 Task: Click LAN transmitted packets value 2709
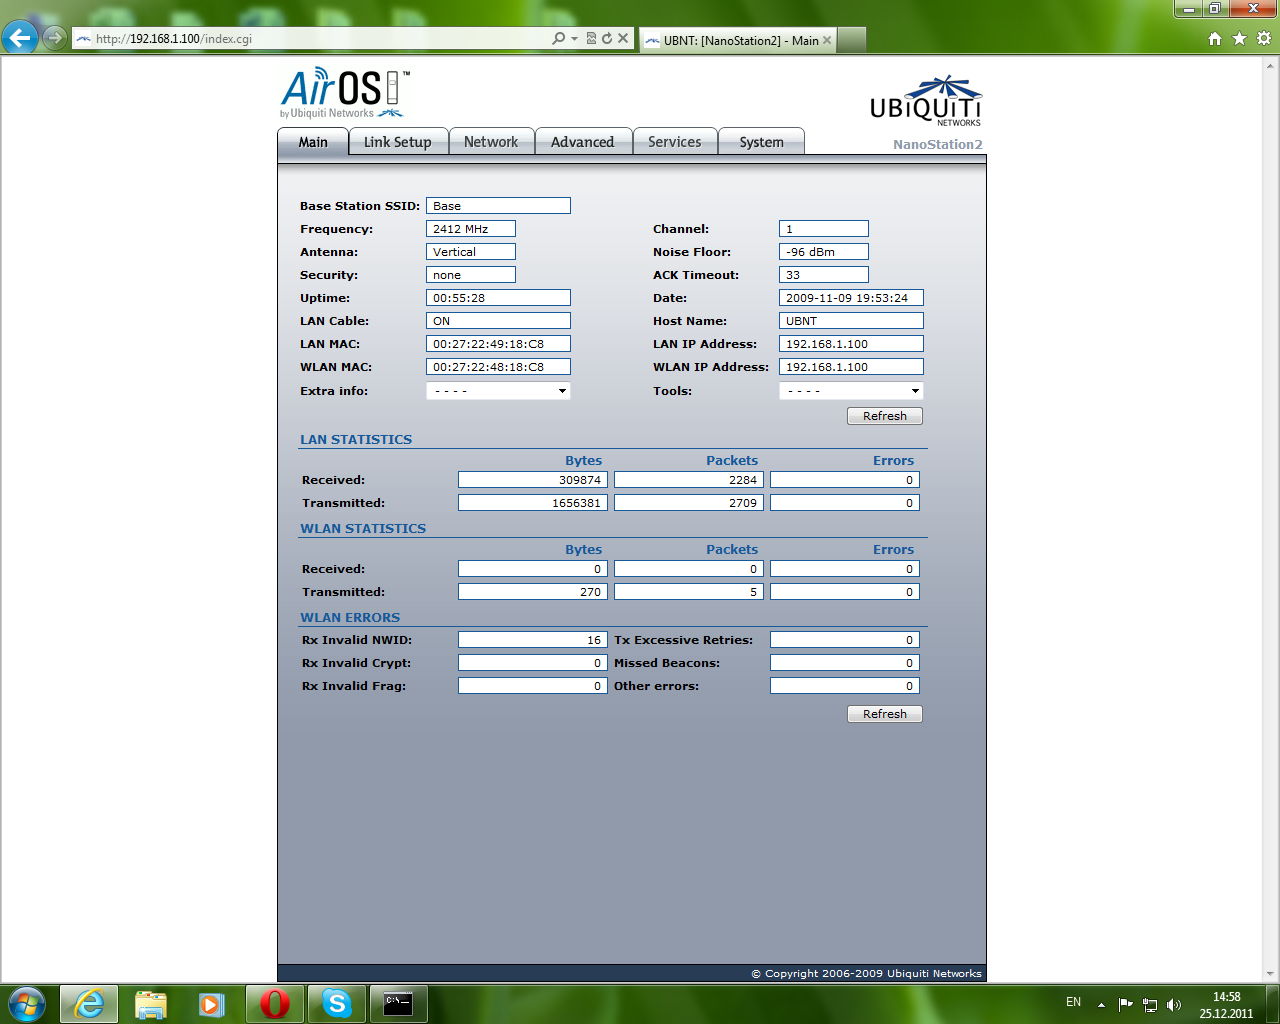click(689, 503)
